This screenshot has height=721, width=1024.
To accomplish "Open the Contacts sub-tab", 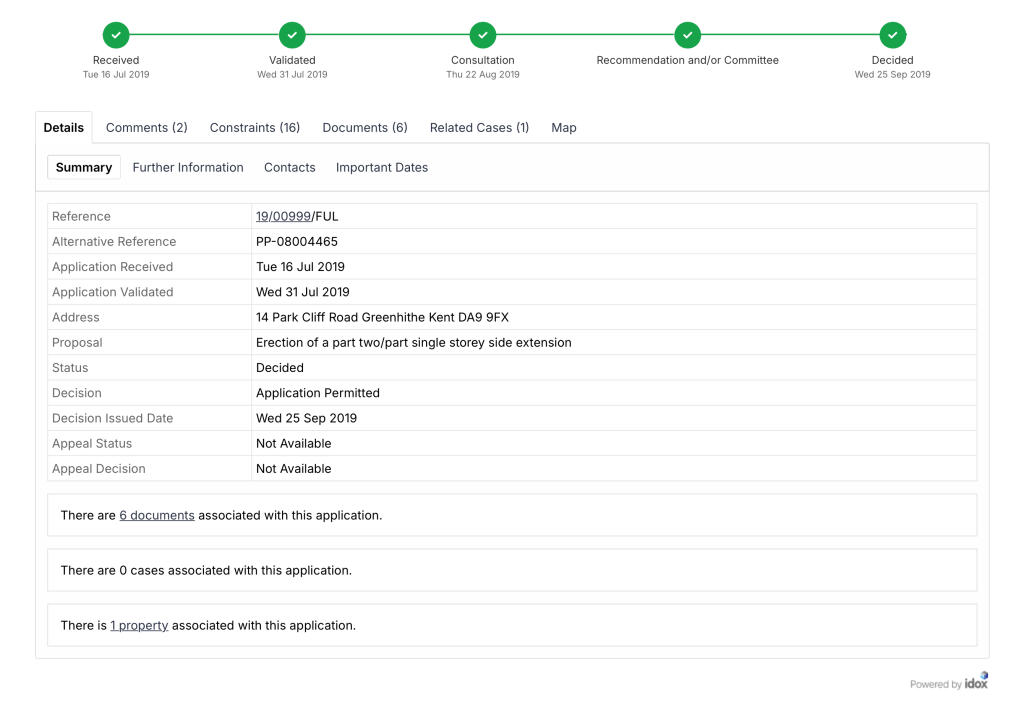I will [289, 168].
